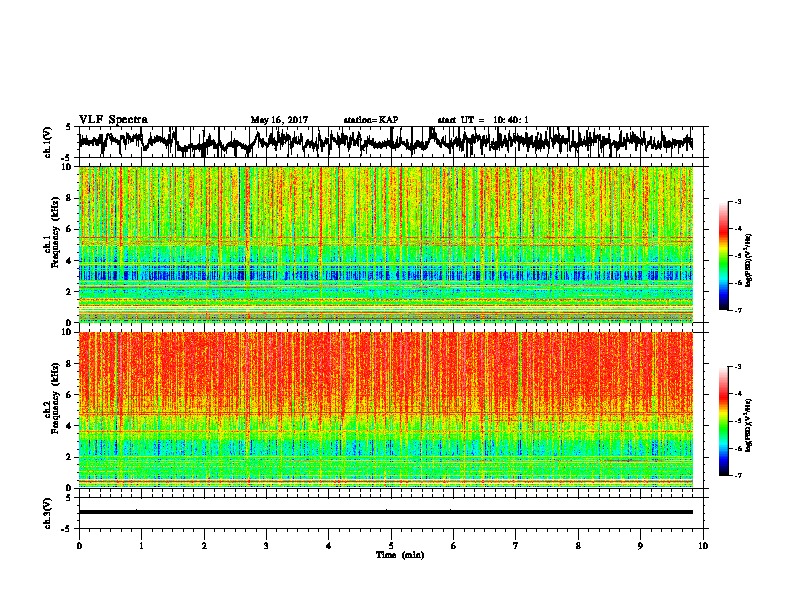Click the time axis tick label "9"
The image size is (792, 612).
pos(640,546)
